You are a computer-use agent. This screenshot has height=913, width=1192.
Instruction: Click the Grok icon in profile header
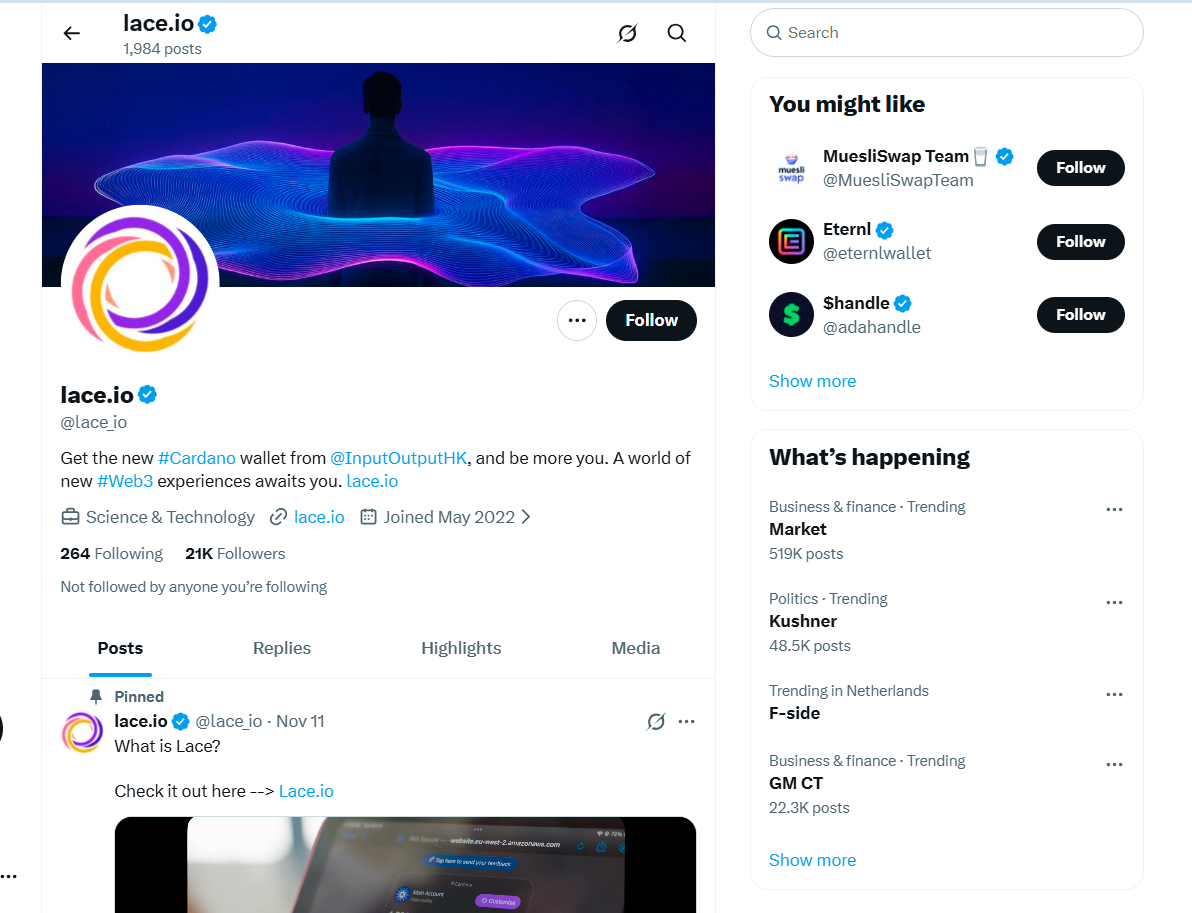pyautogui.click(x=627, y=33)
